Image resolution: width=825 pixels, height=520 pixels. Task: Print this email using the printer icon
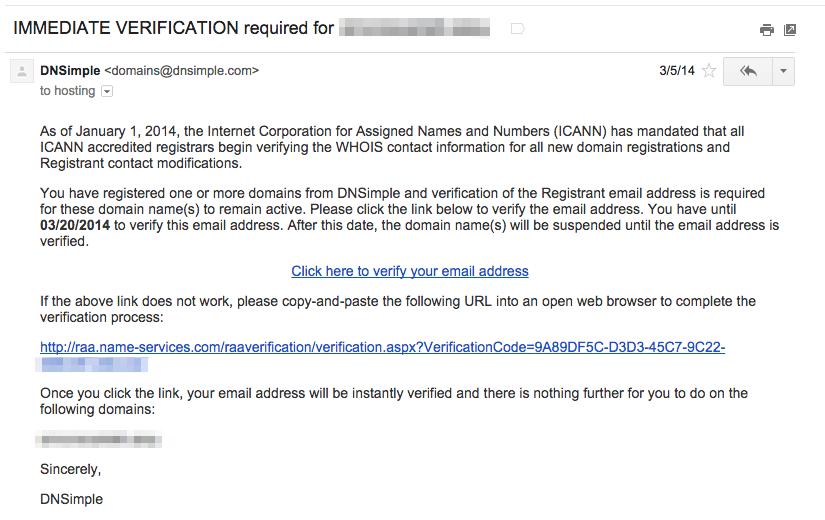click(767, 30)
